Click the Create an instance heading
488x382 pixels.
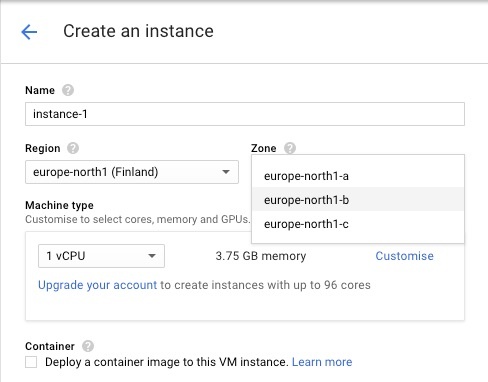[138, 31]
